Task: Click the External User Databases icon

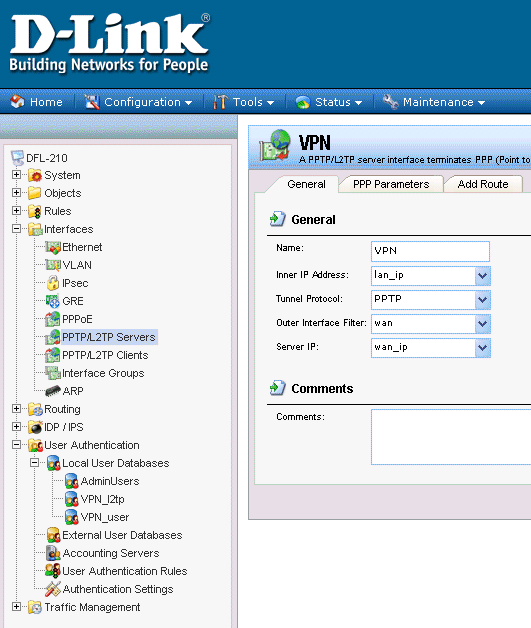Action: coord(53,535)
